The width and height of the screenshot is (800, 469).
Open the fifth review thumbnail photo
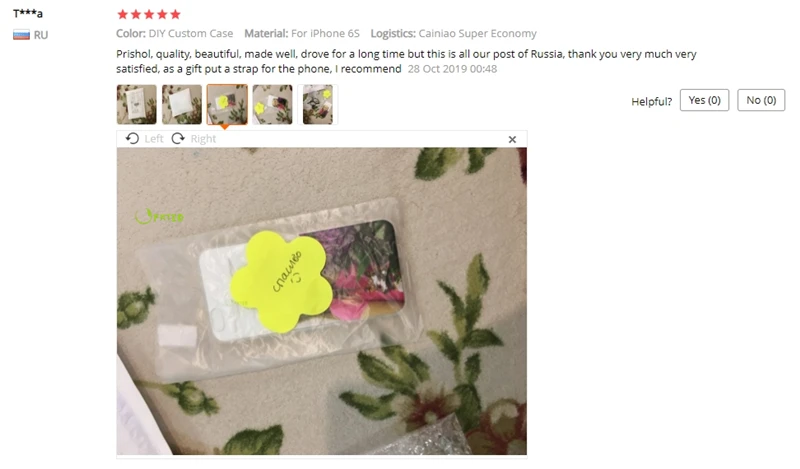pyautogui.click(x=317, y=105)
